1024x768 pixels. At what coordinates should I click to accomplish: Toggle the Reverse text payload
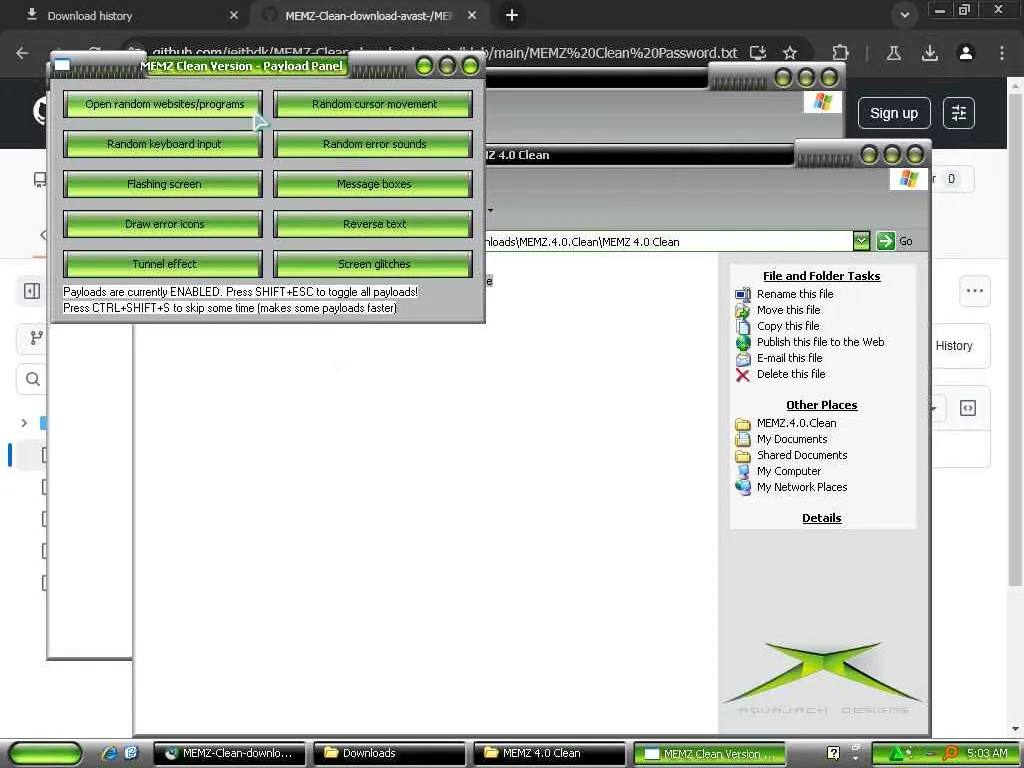[x=374, y=224]
